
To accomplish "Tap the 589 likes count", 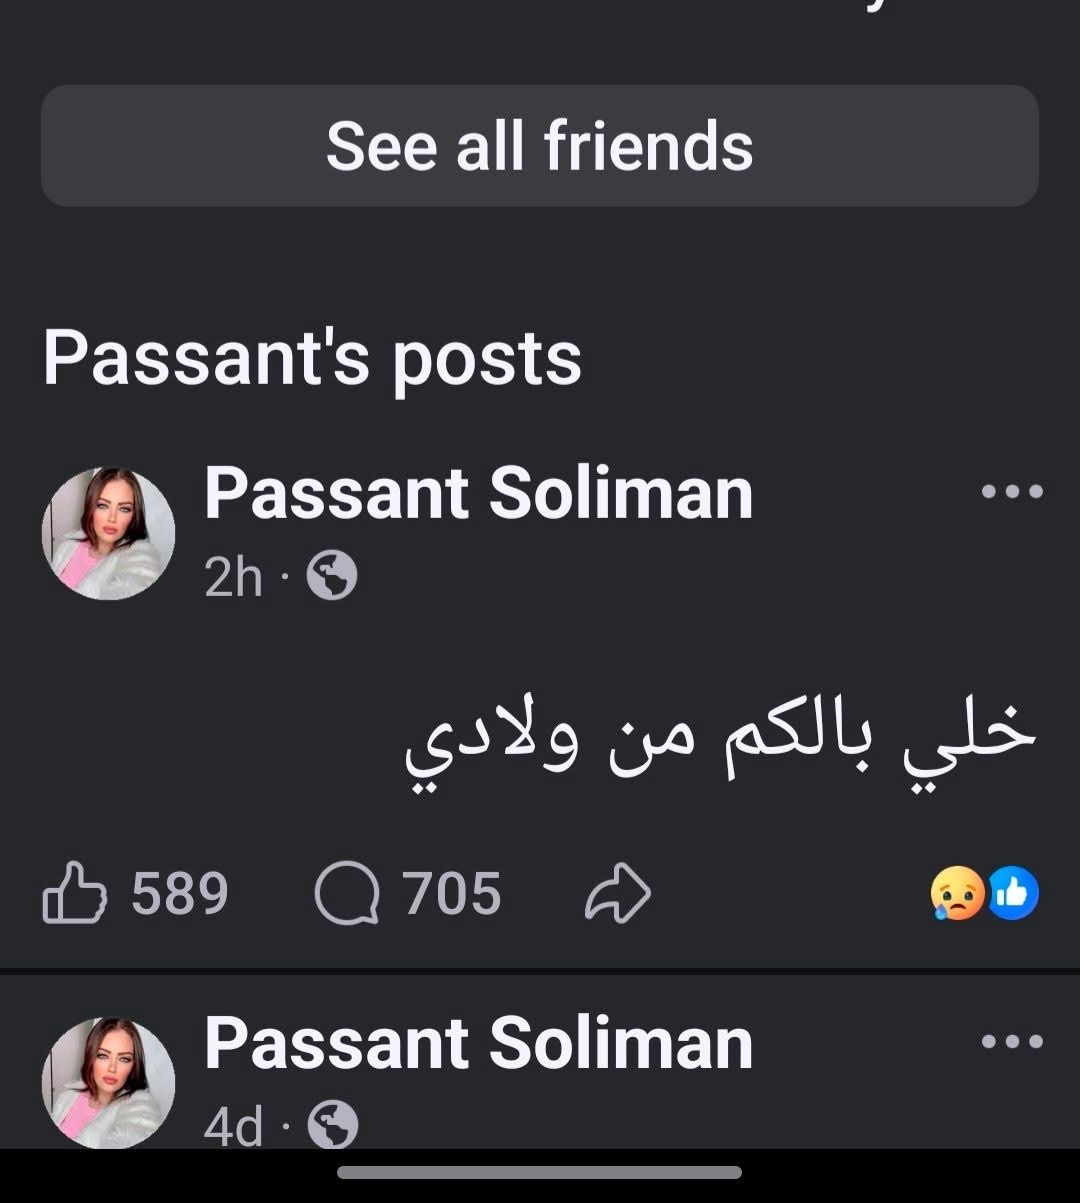I will 180,894.
